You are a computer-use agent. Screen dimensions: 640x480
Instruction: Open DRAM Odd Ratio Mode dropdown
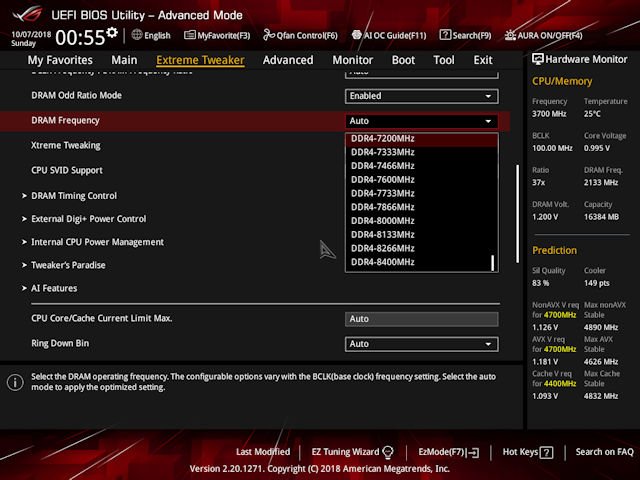pos(421,96)
